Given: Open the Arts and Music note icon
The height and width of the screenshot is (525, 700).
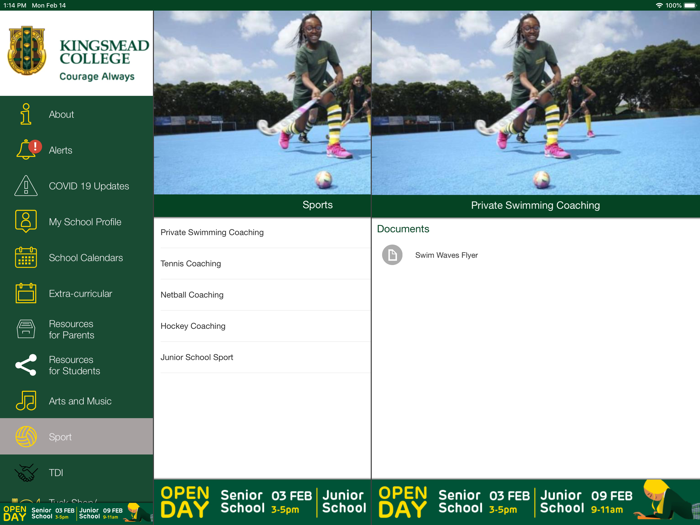Looking at the screenshot, I should [x=26, y=401].
